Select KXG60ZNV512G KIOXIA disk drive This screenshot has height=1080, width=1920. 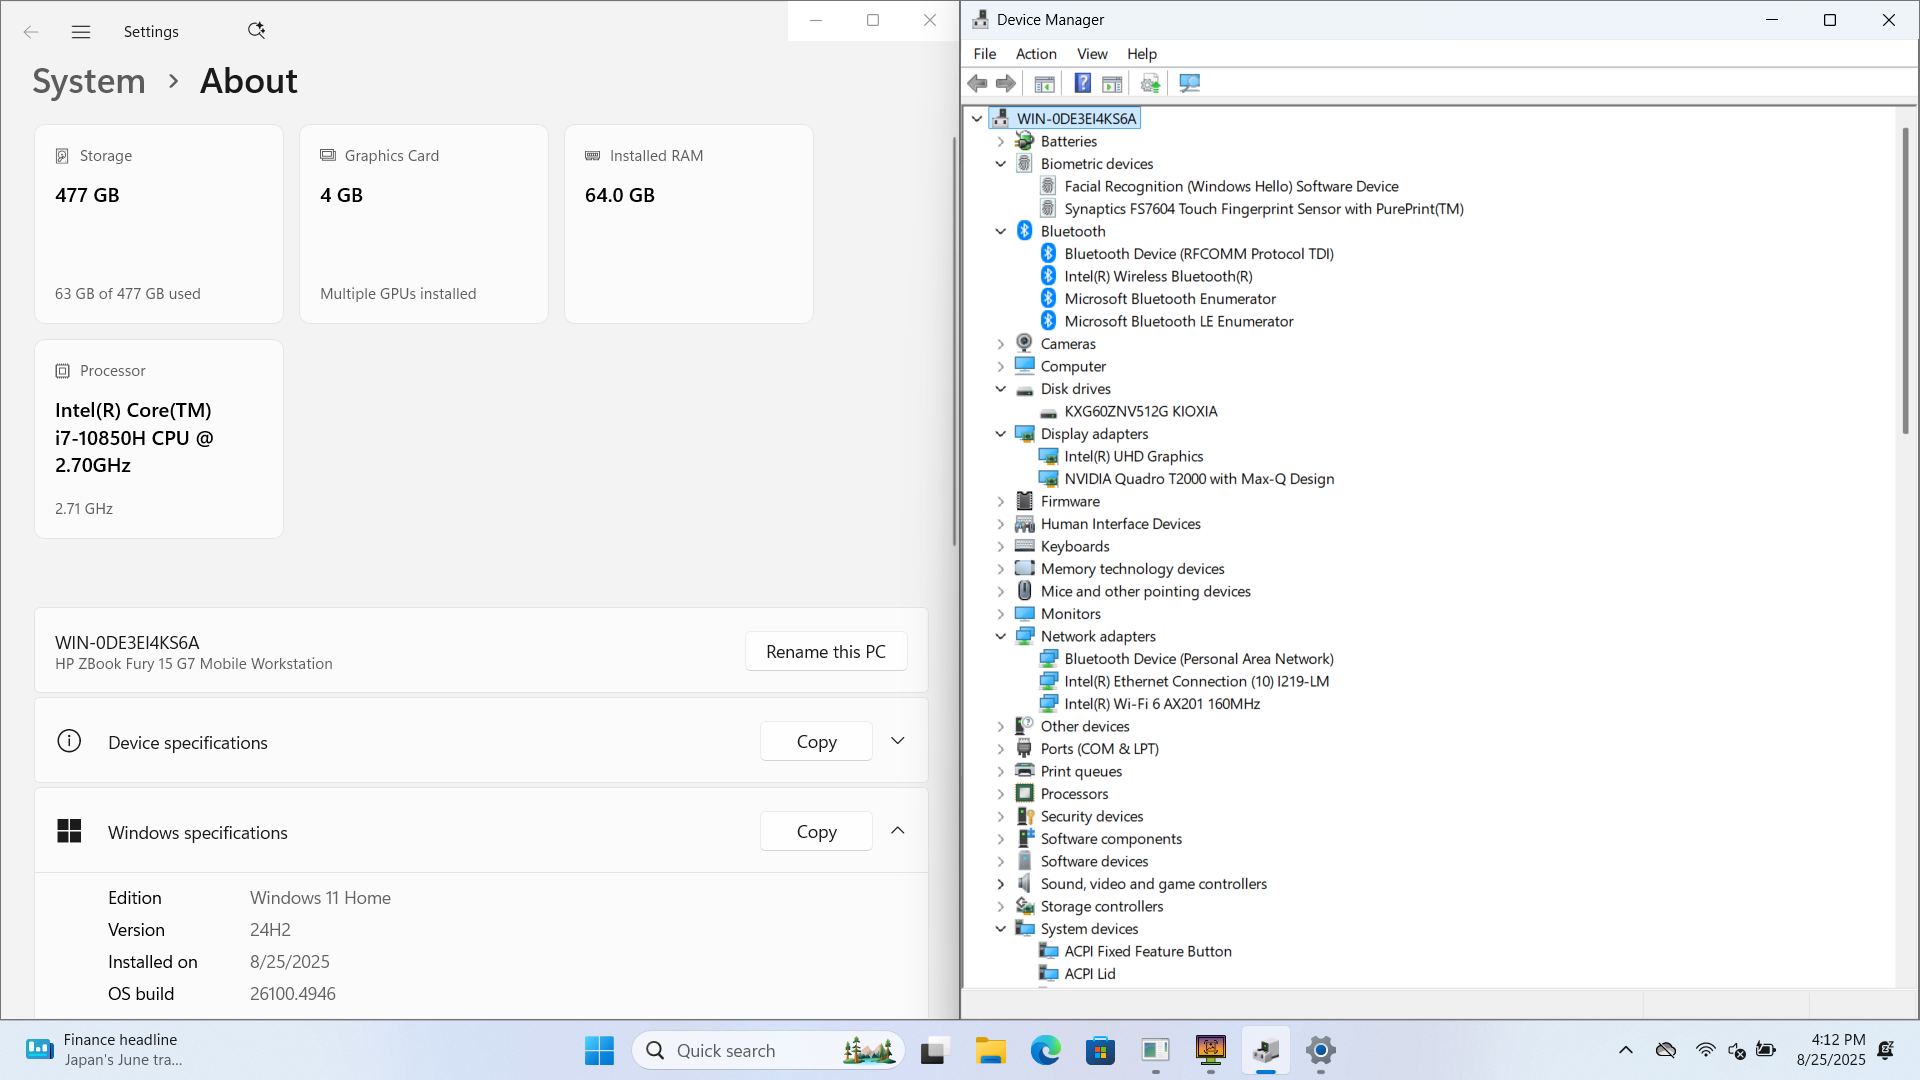(1140, 412)
